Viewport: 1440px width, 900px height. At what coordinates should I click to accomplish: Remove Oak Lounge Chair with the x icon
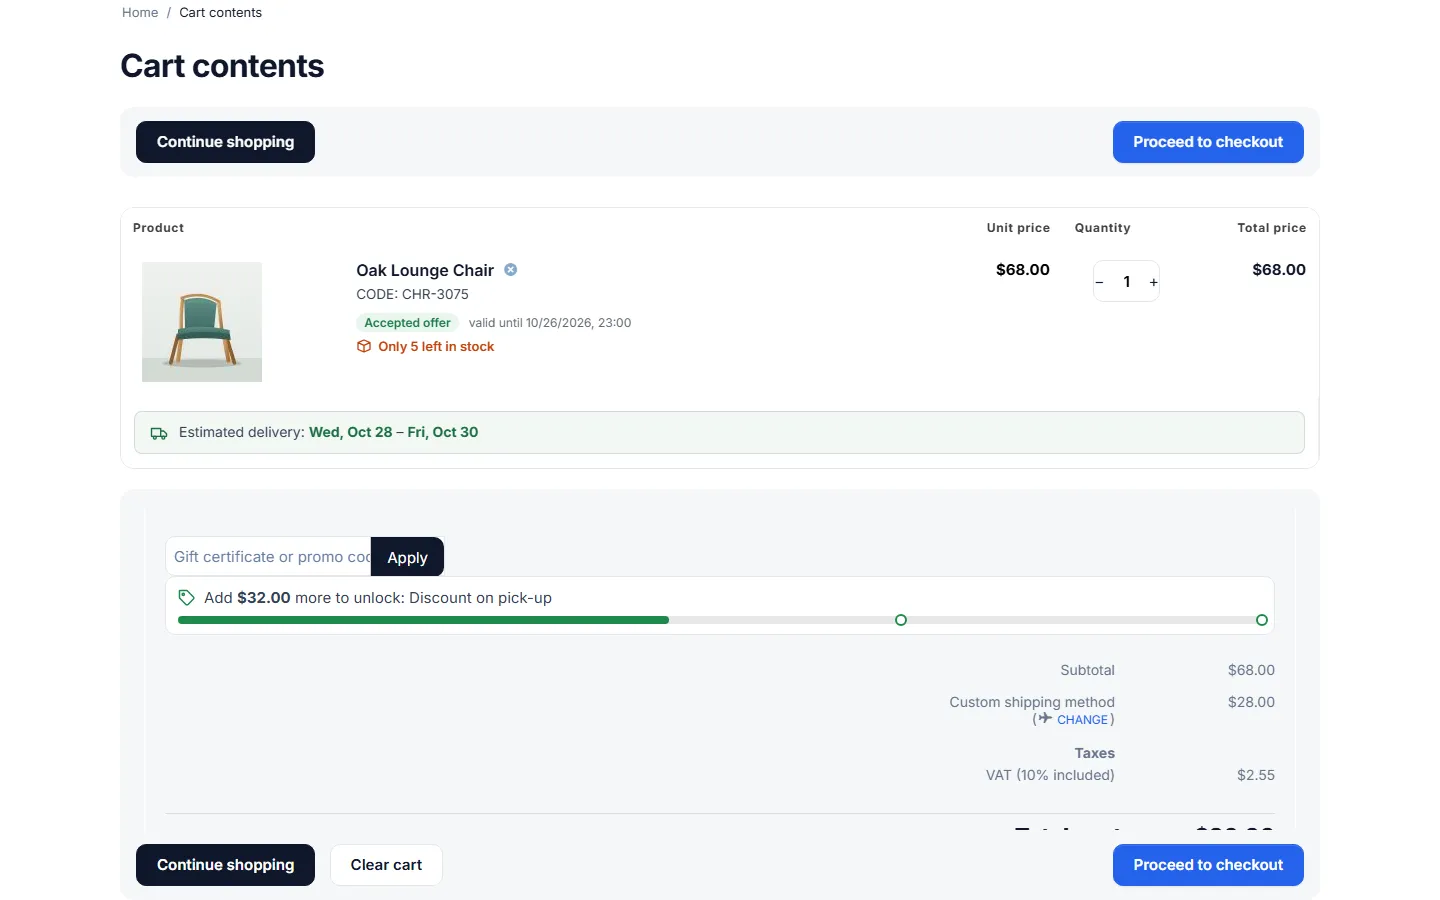click(510, 270)
